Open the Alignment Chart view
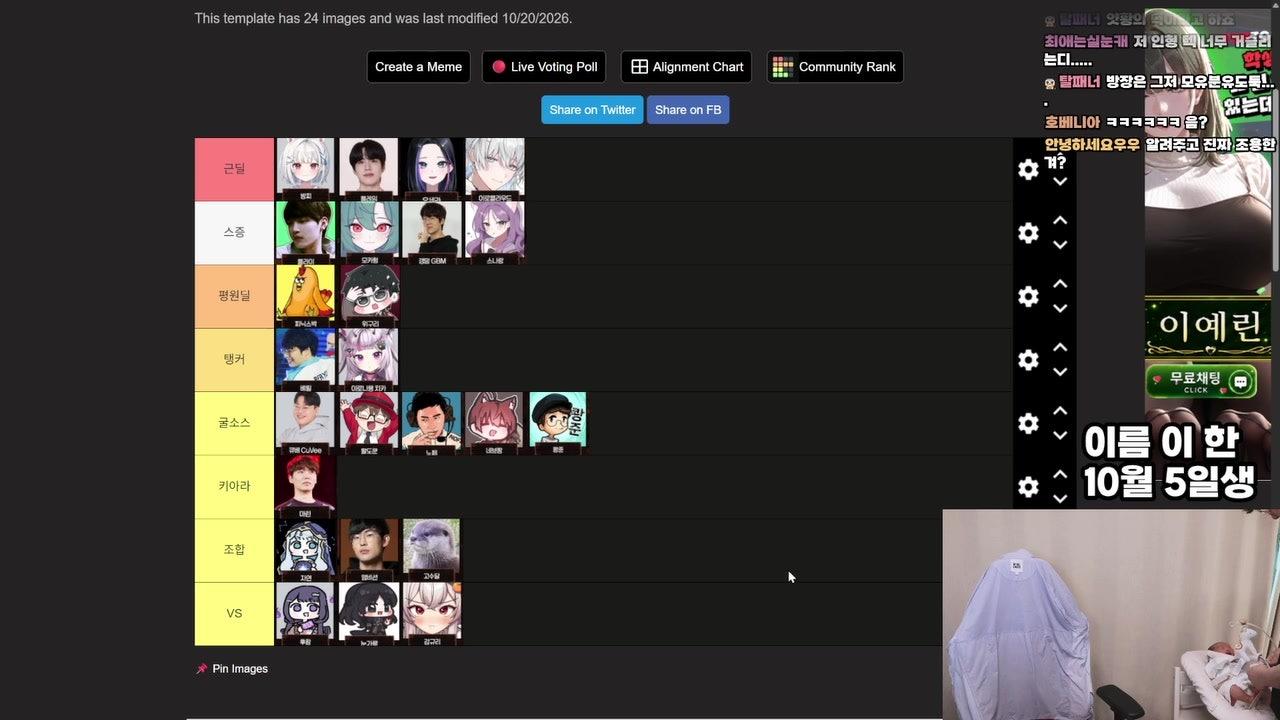Viewport: 1280px width, 720px height. tap(686, 67)
